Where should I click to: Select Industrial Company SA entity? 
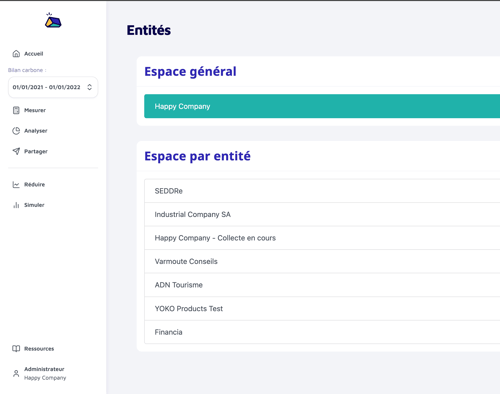322,214
